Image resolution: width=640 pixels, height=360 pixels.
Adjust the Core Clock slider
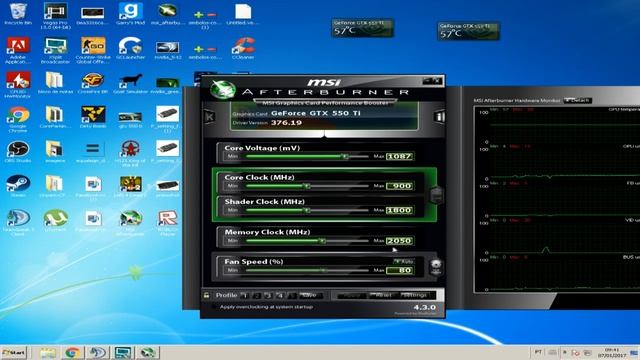307,186
